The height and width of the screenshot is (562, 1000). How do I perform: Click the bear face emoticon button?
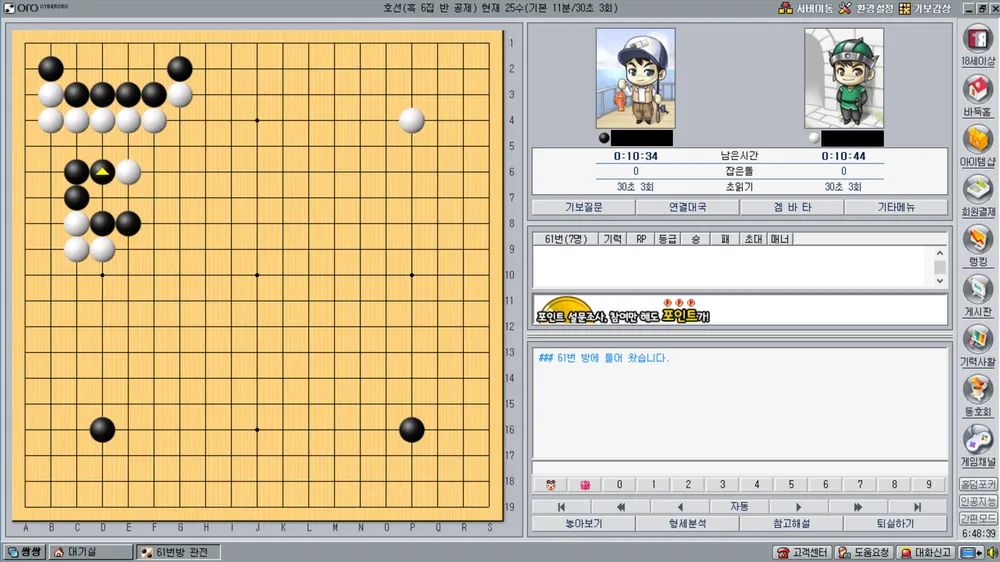click(x=550, y=485)
